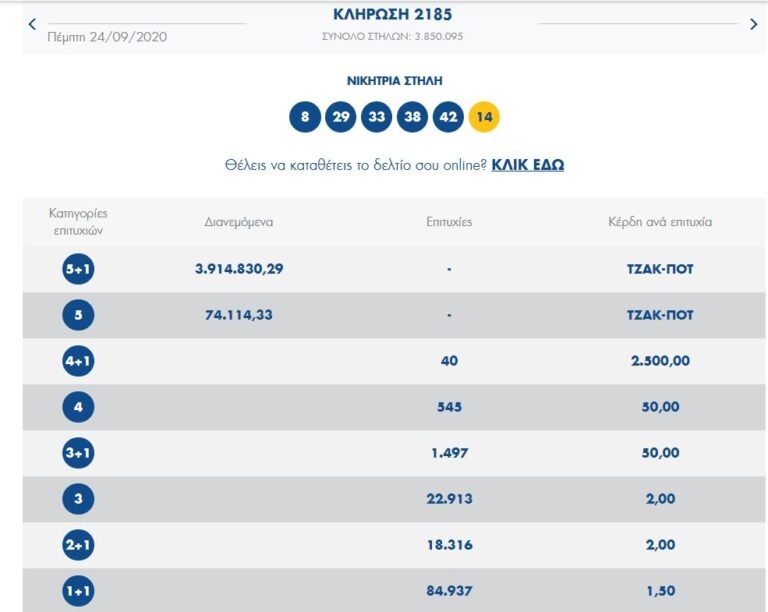Select the 3+1 category badge

click(x=78, y=453)
